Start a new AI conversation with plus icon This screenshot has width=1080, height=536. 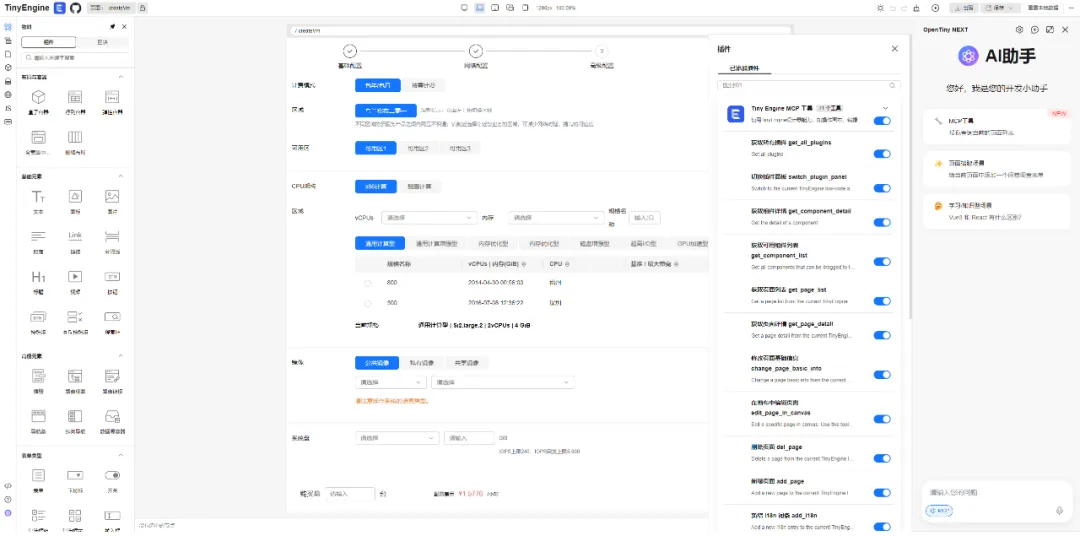(x=1035, y=30)
